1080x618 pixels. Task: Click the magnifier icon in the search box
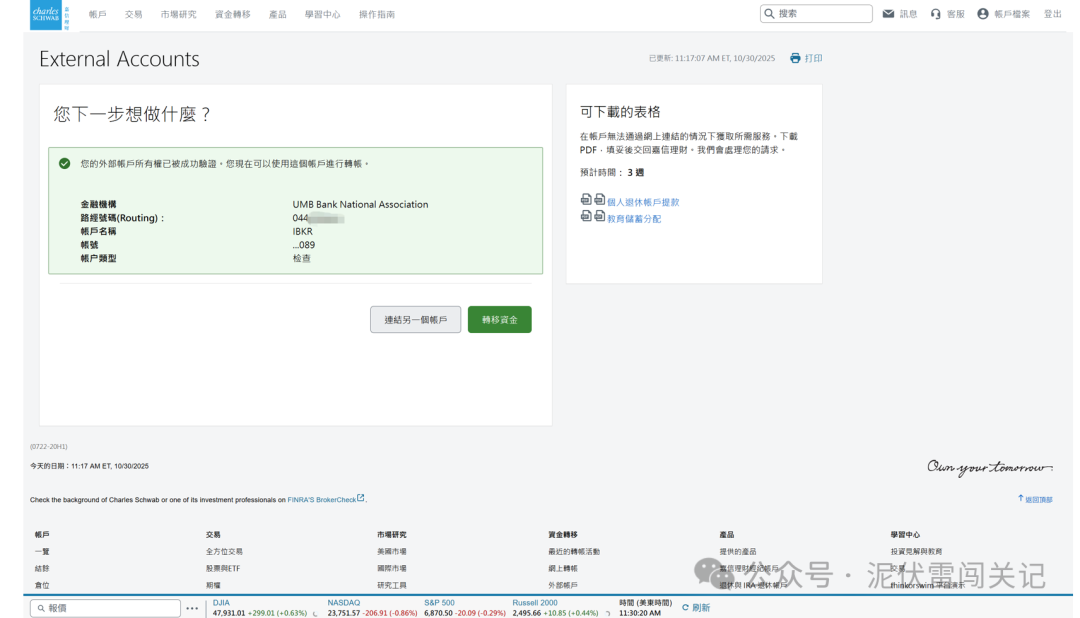770,13
